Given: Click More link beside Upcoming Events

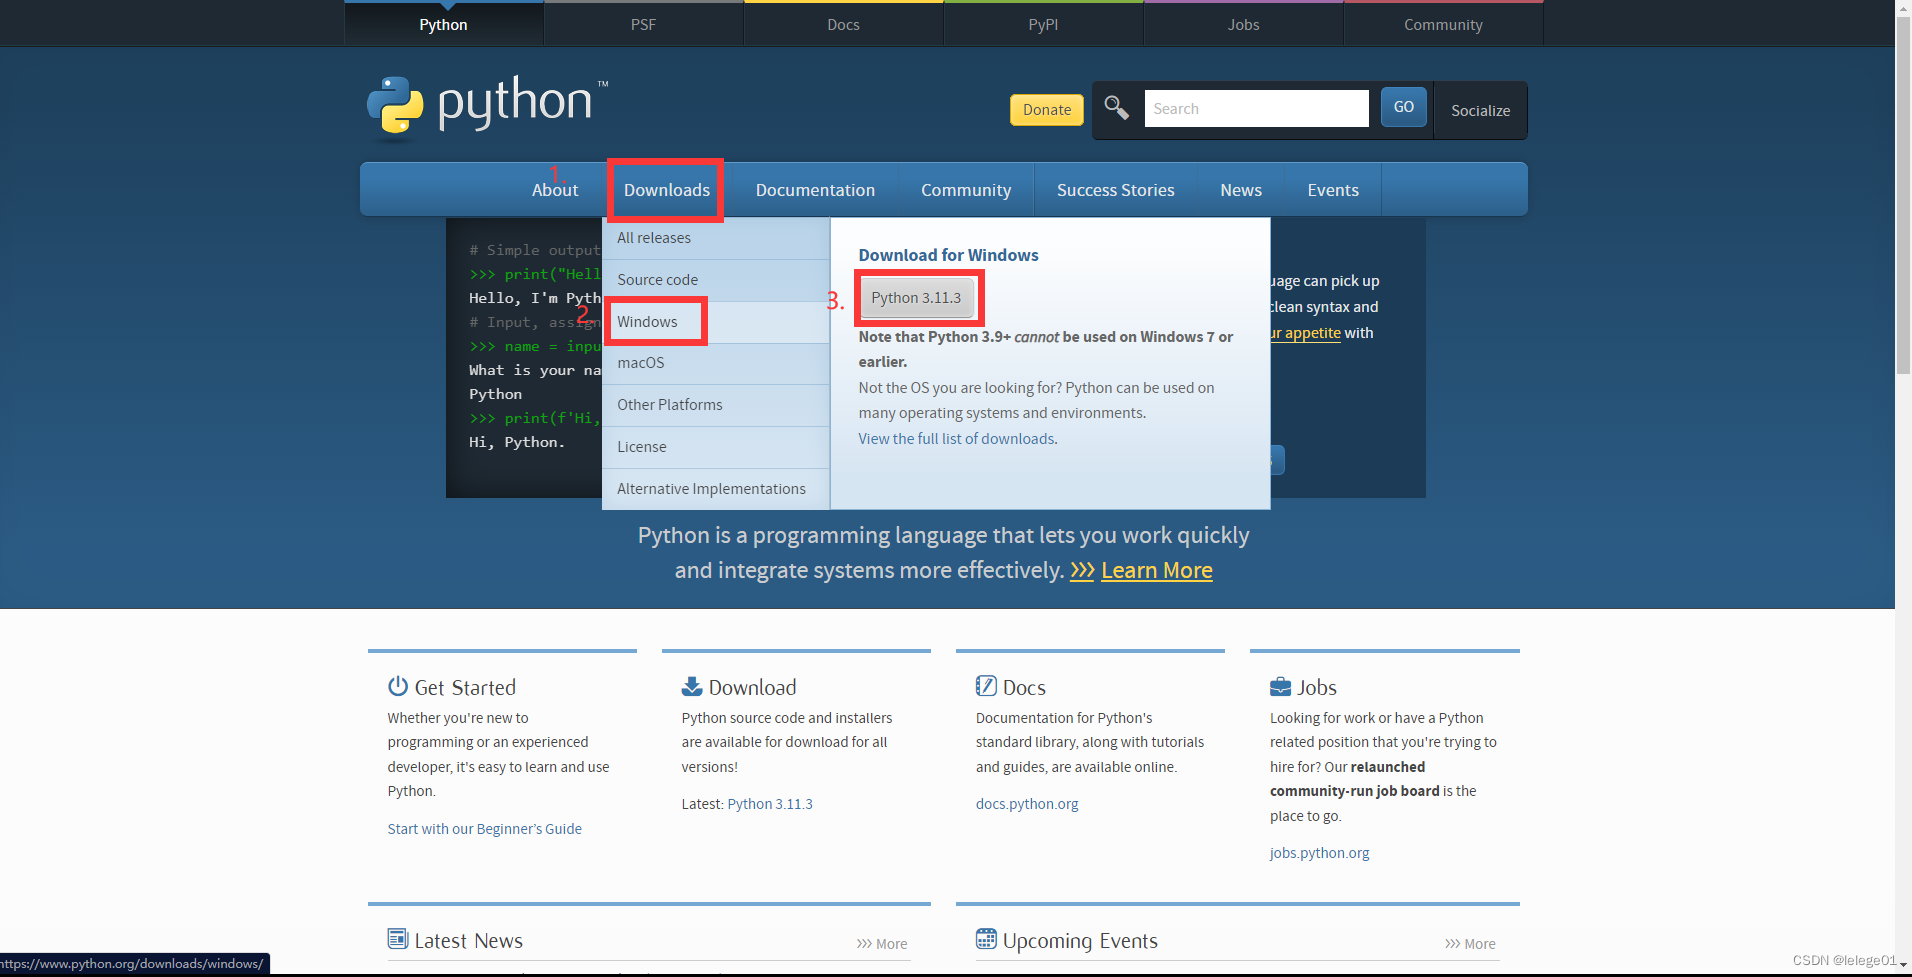Looking at the screenshot, I should 1470,944.
